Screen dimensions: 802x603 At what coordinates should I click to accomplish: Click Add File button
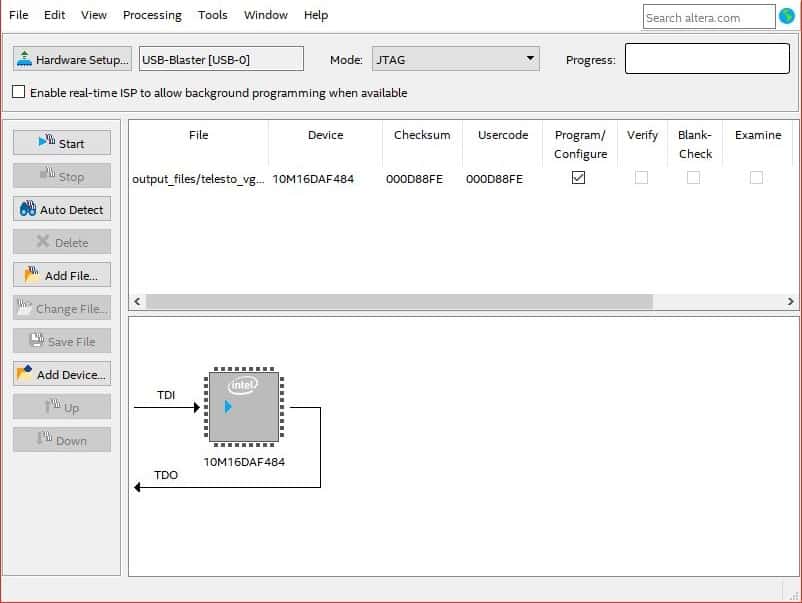pyautogui.click(x=61, y=275)
